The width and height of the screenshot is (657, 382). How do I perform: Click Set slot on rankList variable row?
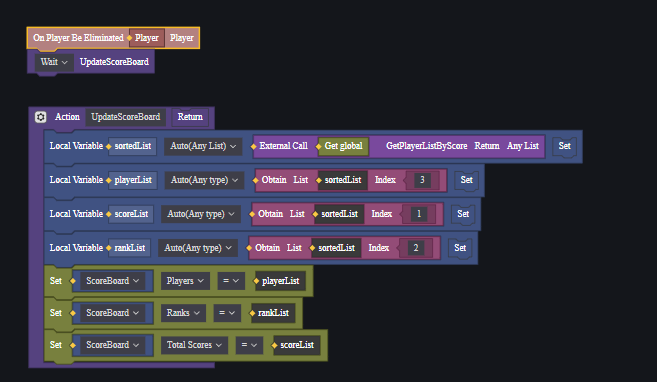click(460, 248)
